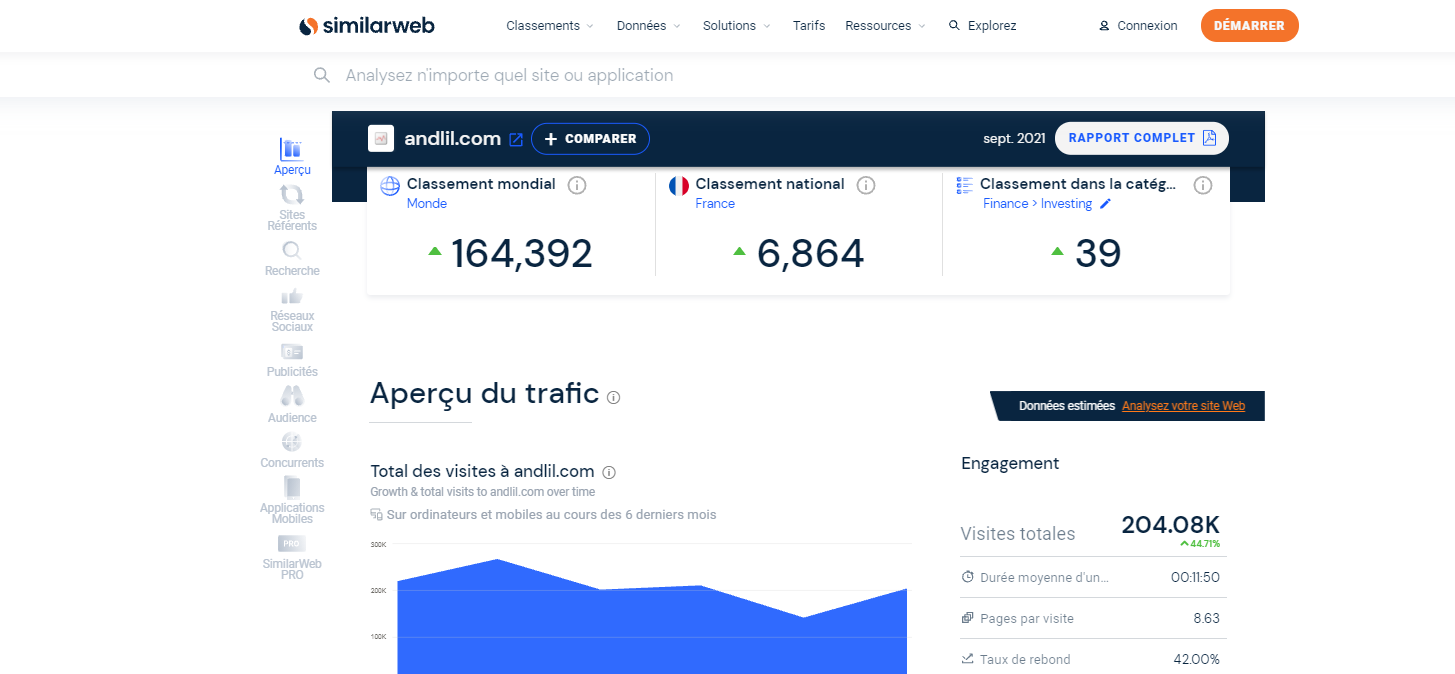Open SimilarWeb PRO sidebar icon
Image resolution: width=1455 pixels, height=674 pixels.
(x=292, y=543)
